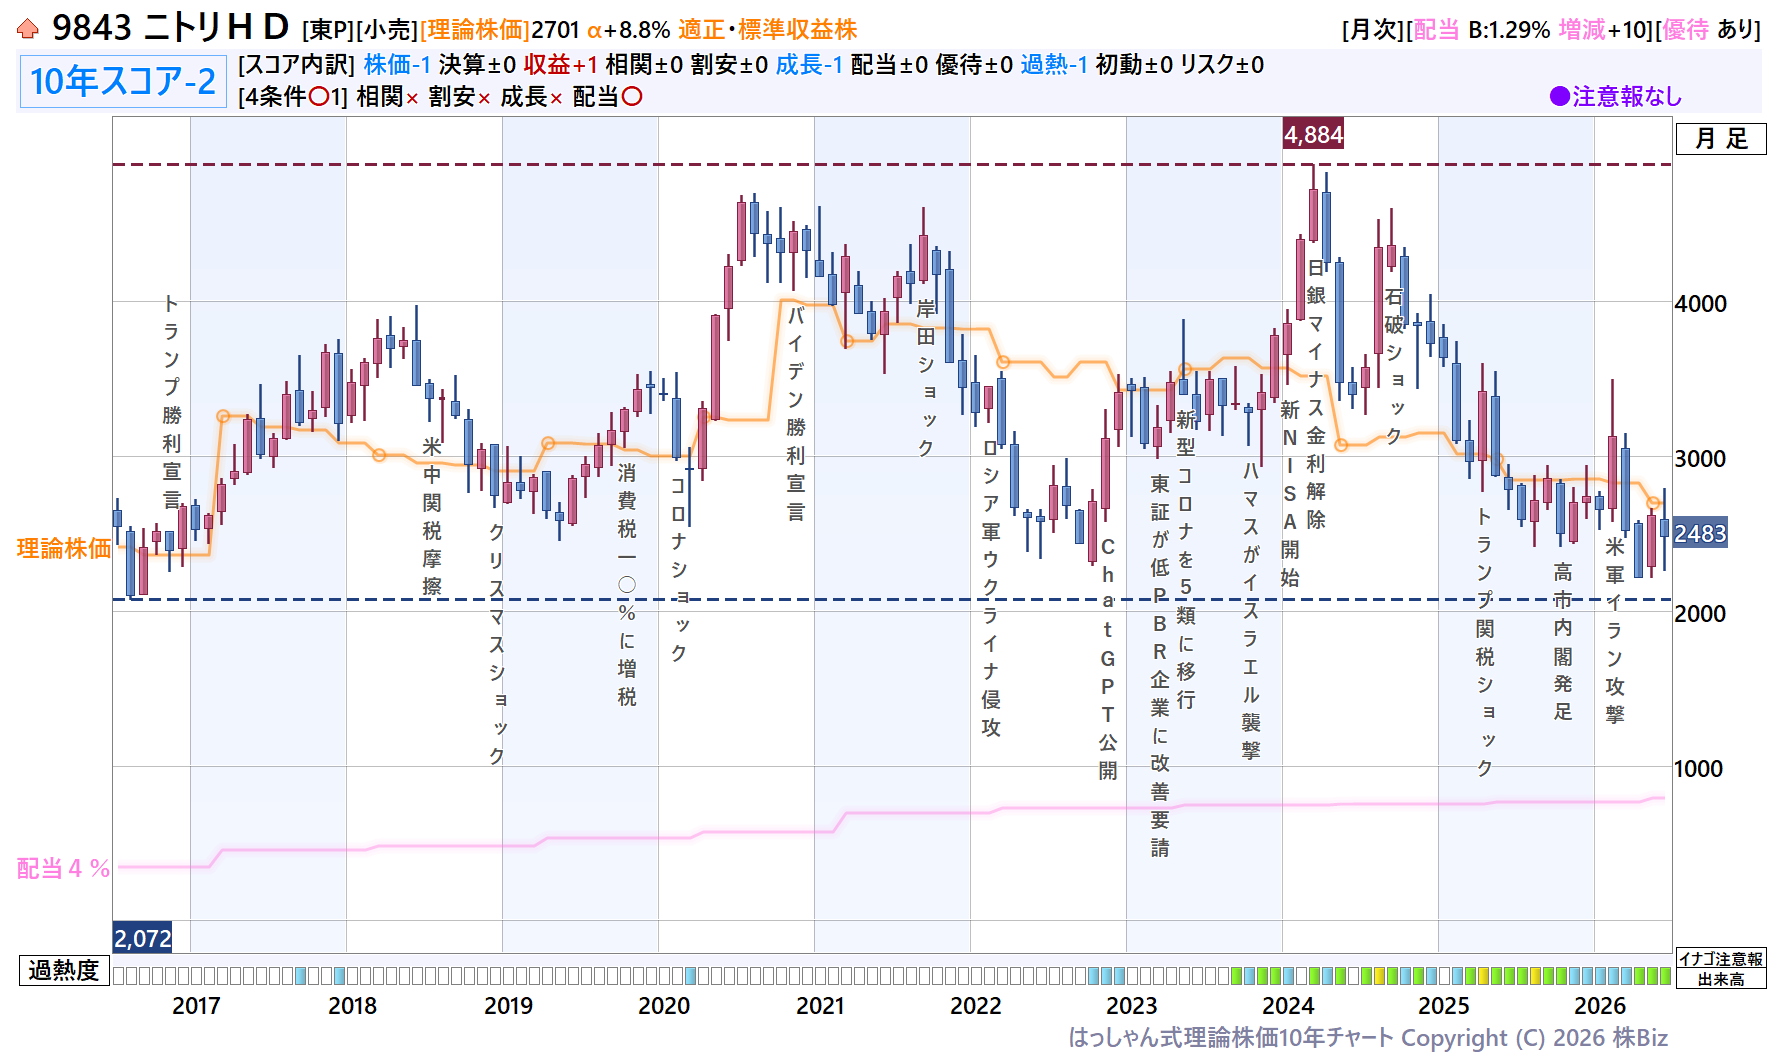Click the red up-arrow icon beside 9843
The image size is (1780, 1054).
click(28, 29)
